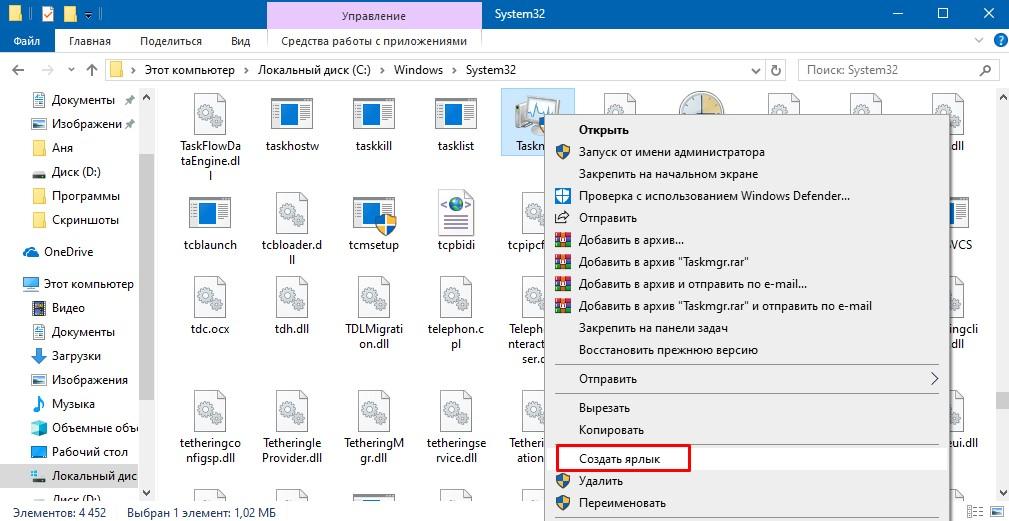Select the tdc.ocx file icon
This screenshot has width=1009, height=521.
[210, 298]
